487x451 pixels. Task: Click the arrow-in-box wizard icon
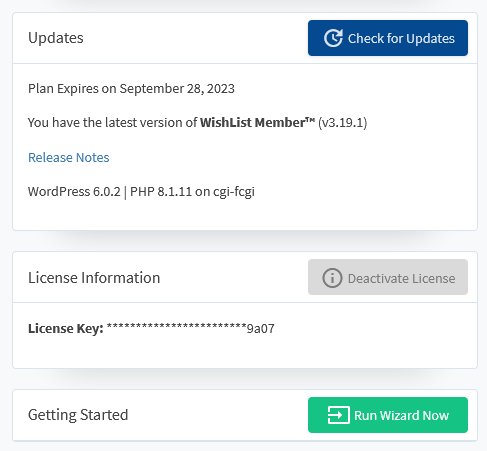[338, 415]
